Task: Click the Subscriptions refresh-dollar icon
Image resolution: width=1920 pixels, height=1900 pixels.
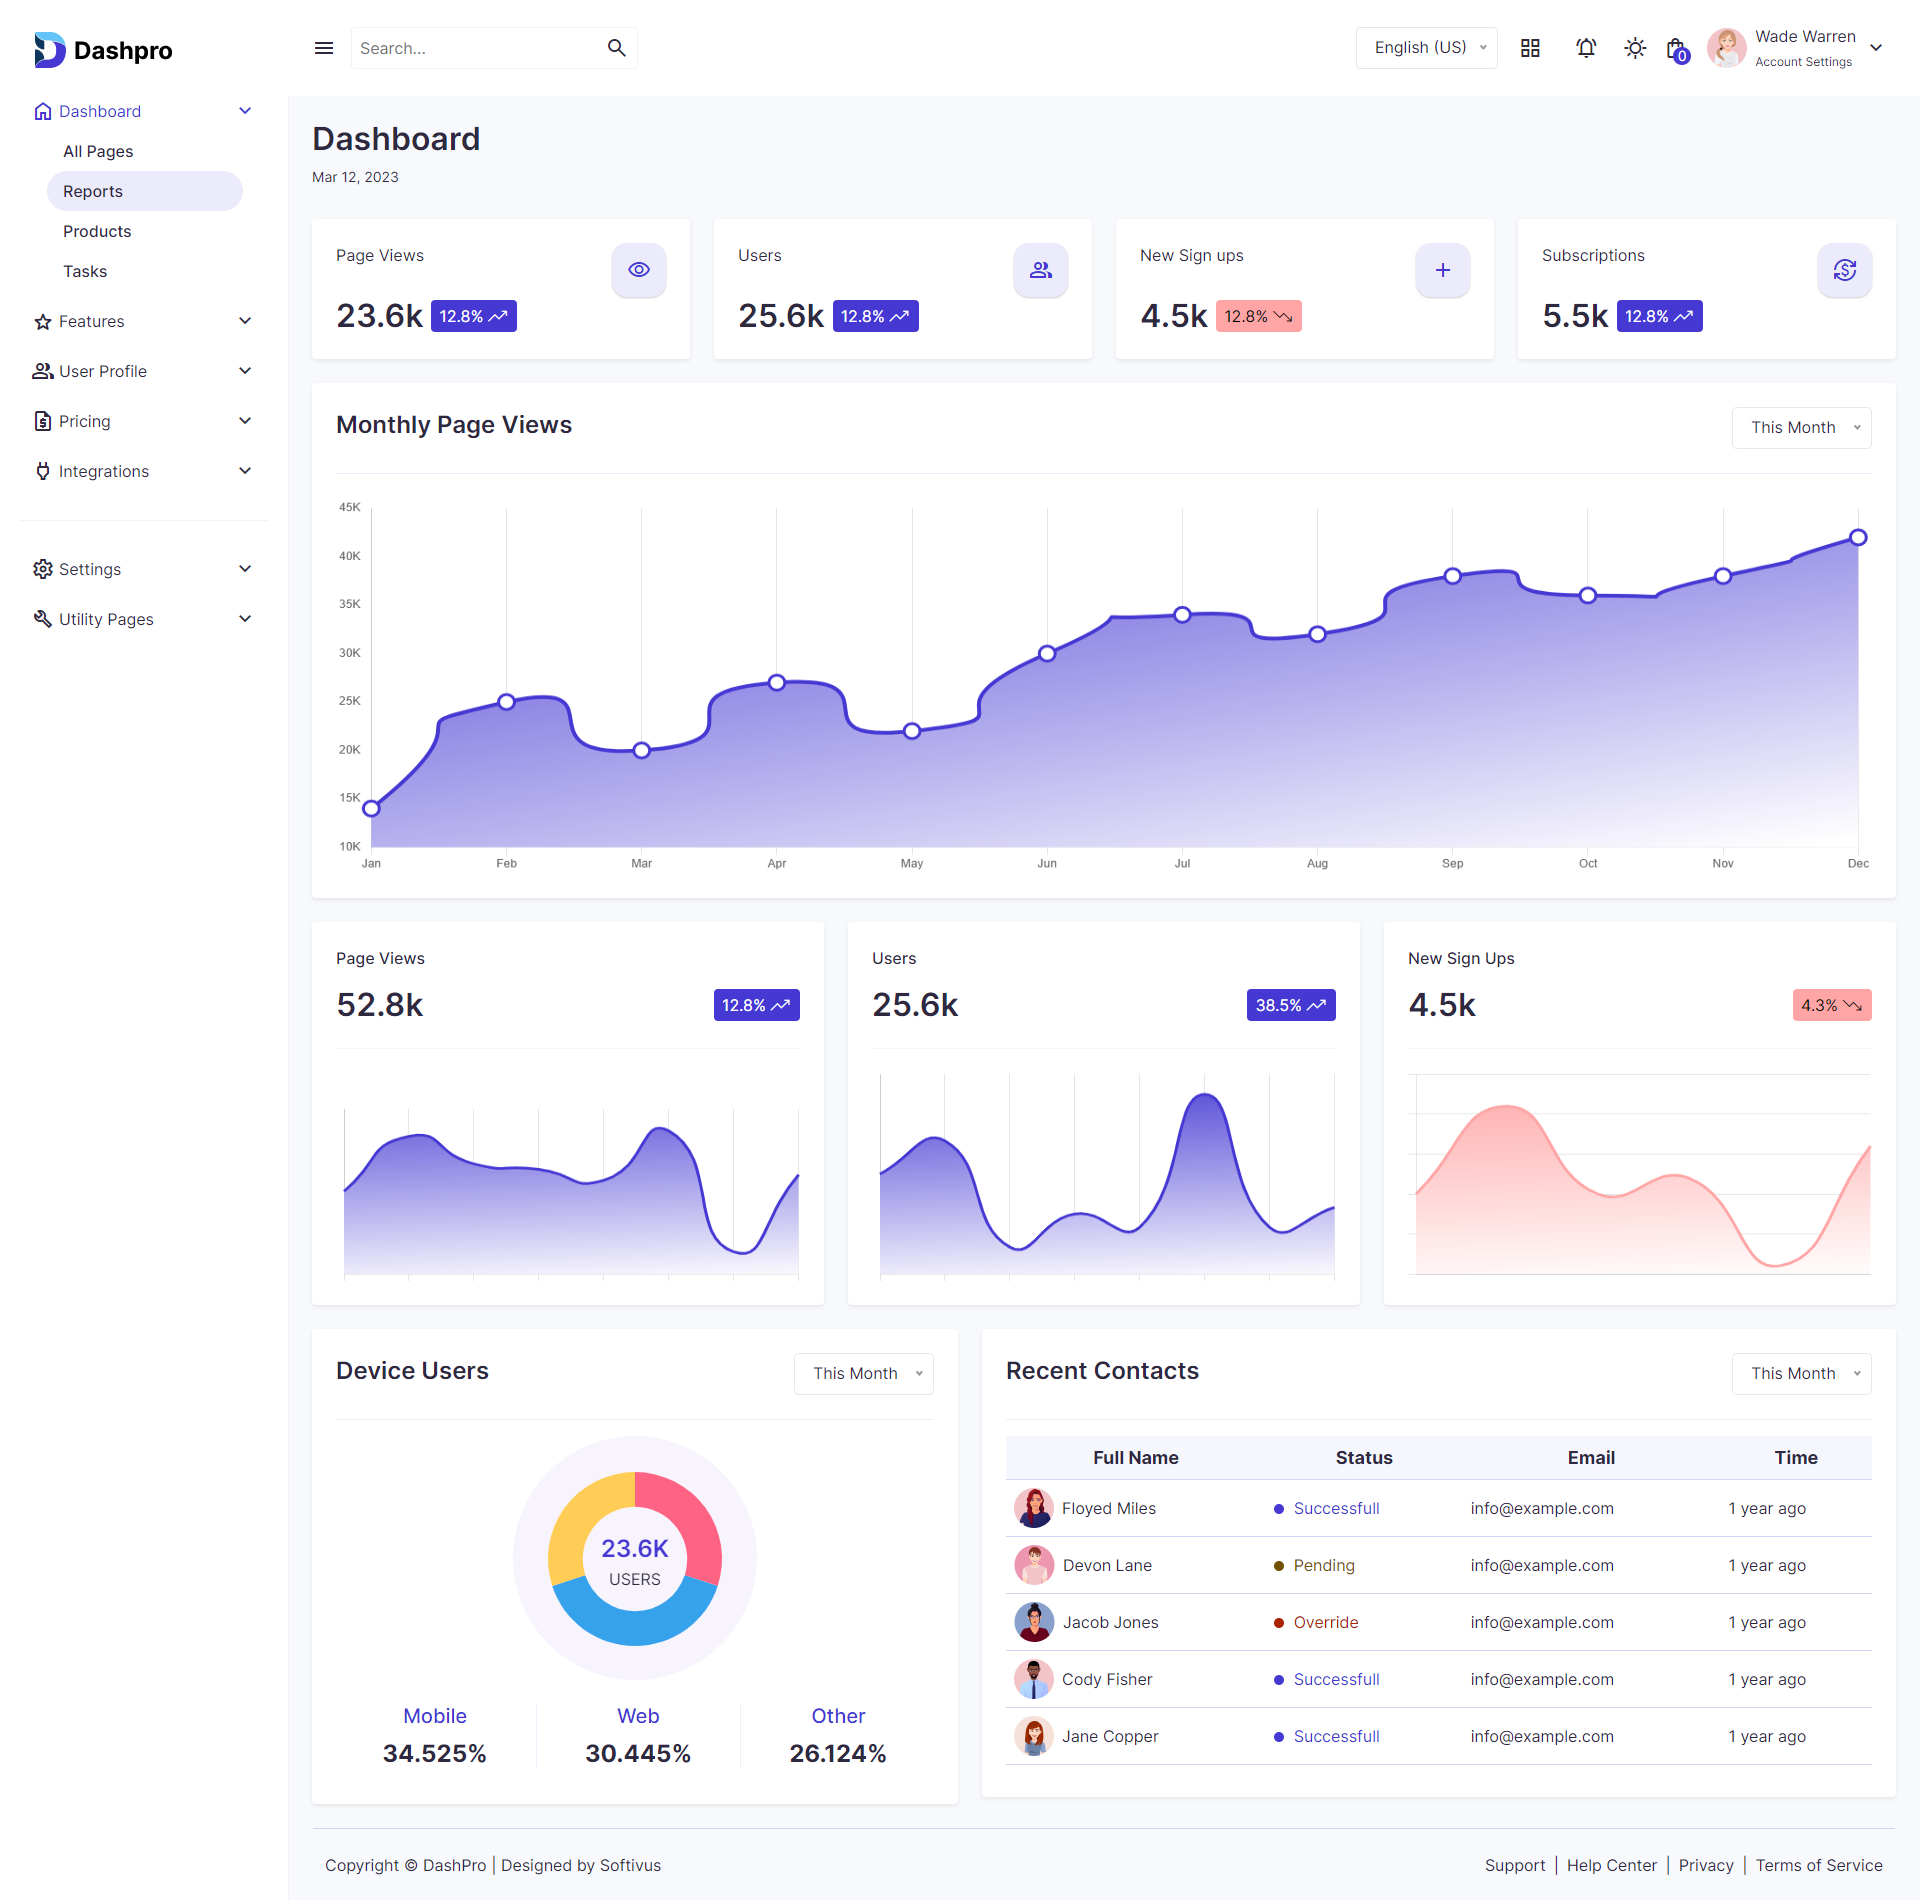Action: tap(1844, 270)
